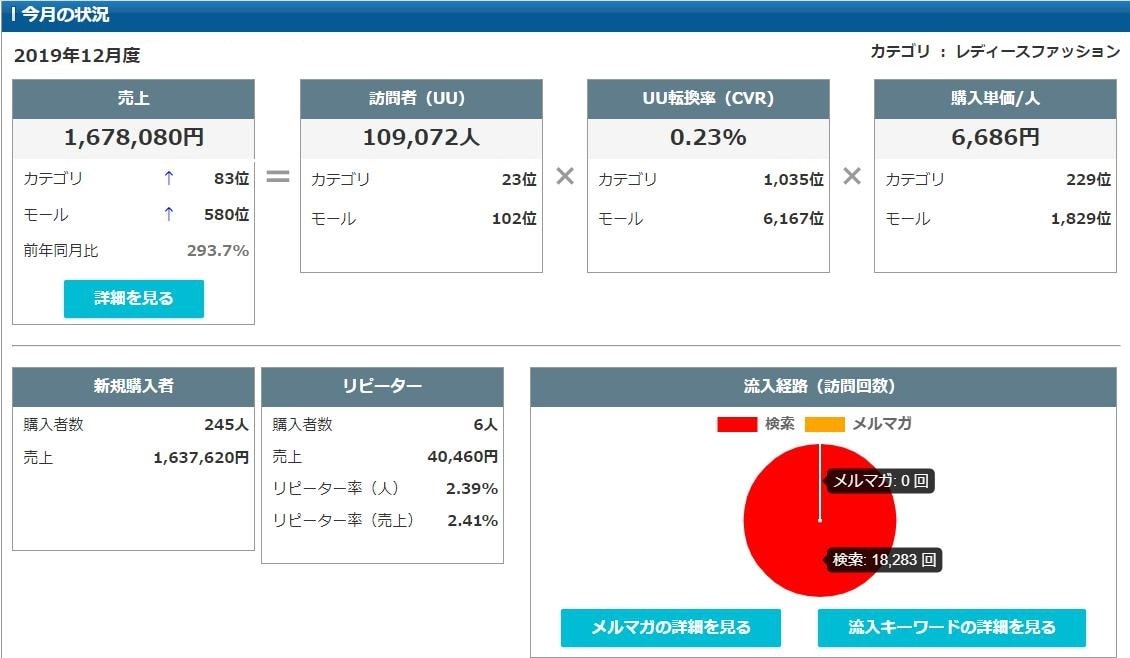
Task: Click unit price category rank 229位
Action: coord(1088,179)
